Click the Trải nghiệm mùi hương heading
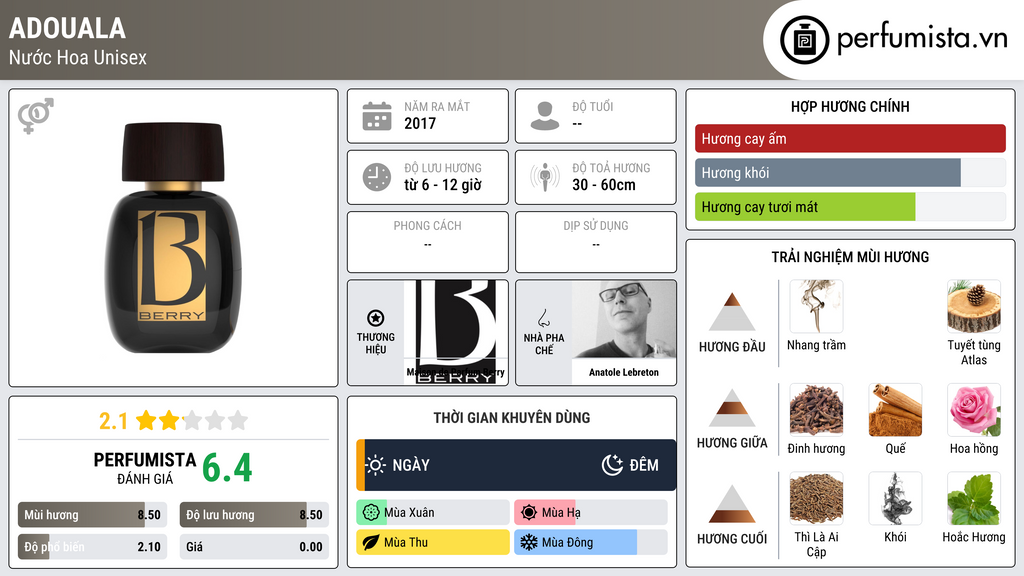The height and width of the screenshot is (576, 1024). pyautogui.click(x=850, y=257)
